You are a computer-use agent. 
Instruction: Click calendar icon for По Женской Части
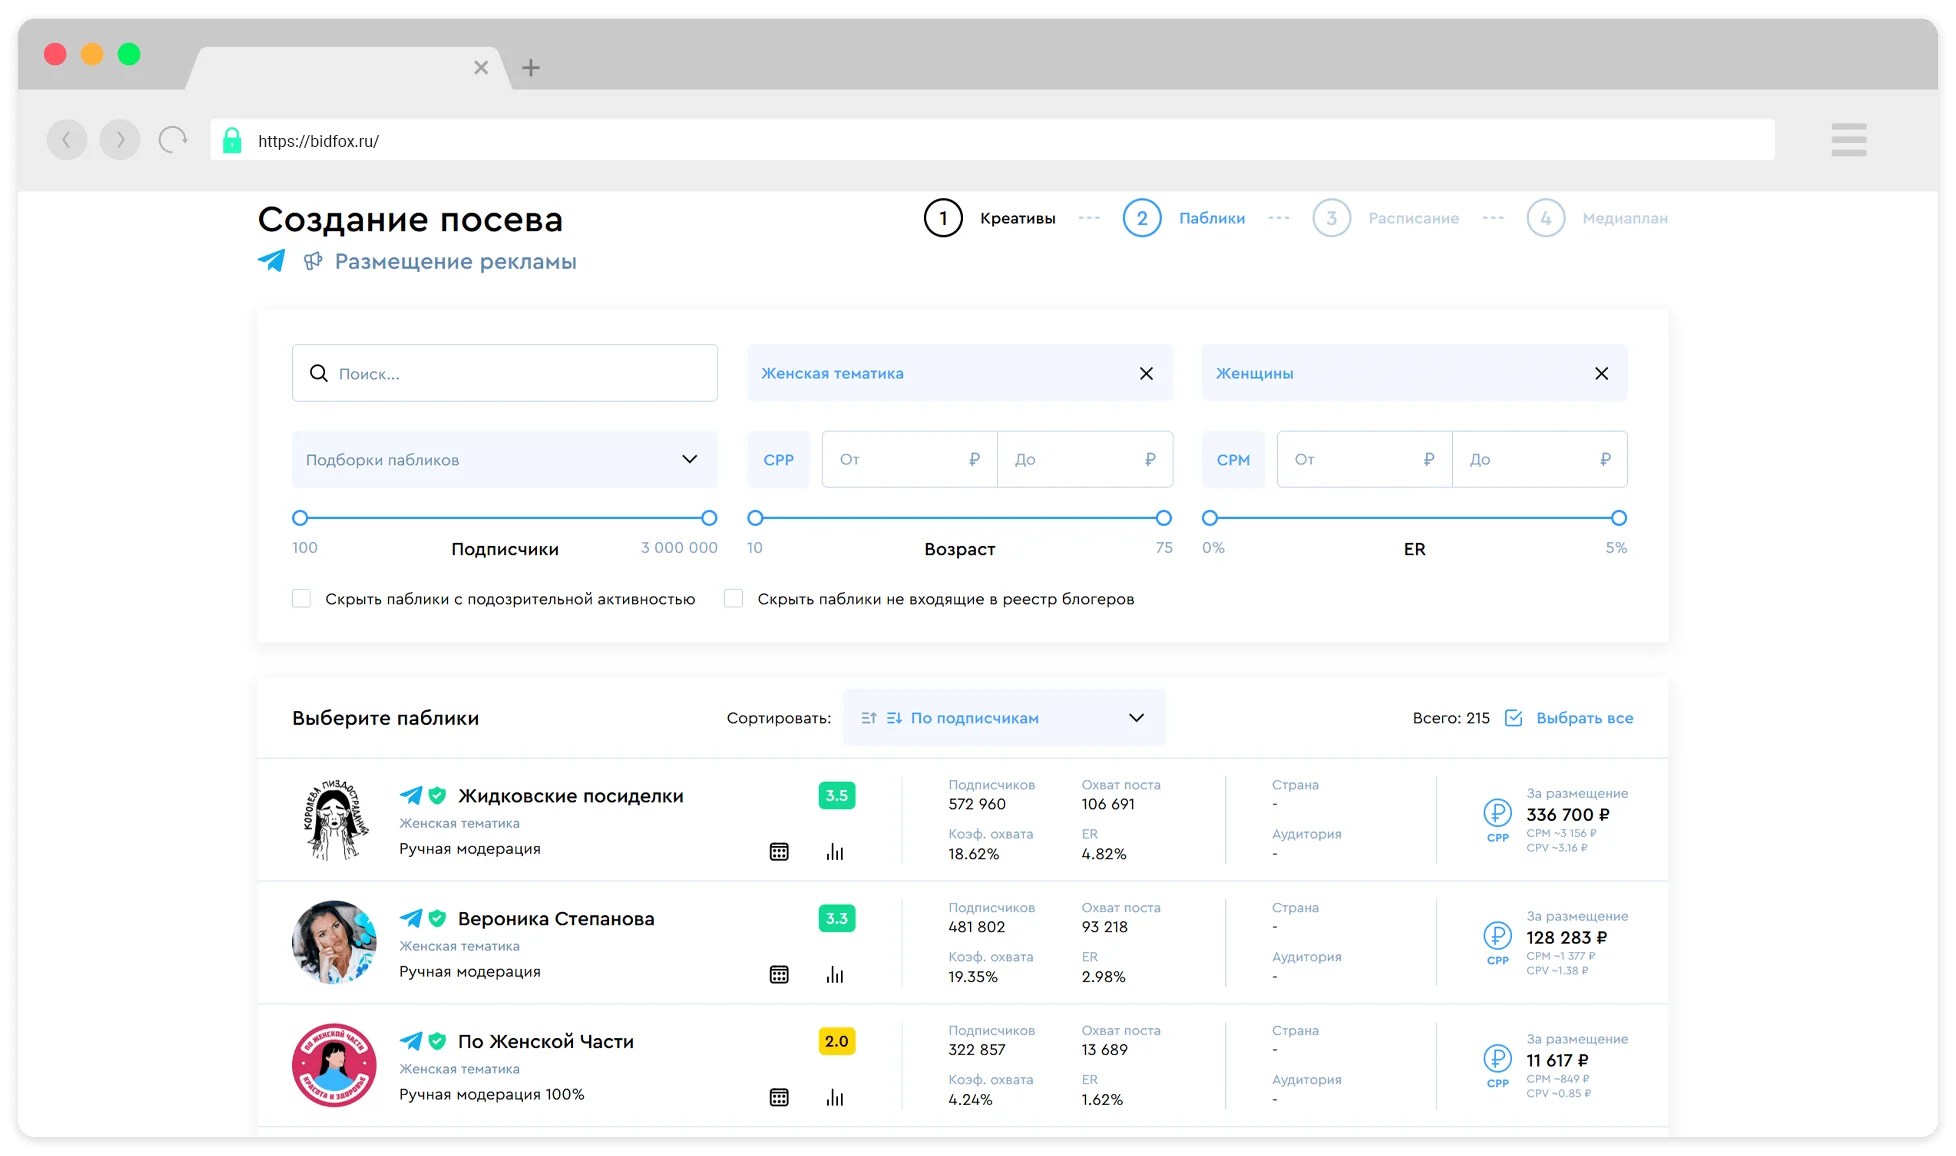[779, 1098]
